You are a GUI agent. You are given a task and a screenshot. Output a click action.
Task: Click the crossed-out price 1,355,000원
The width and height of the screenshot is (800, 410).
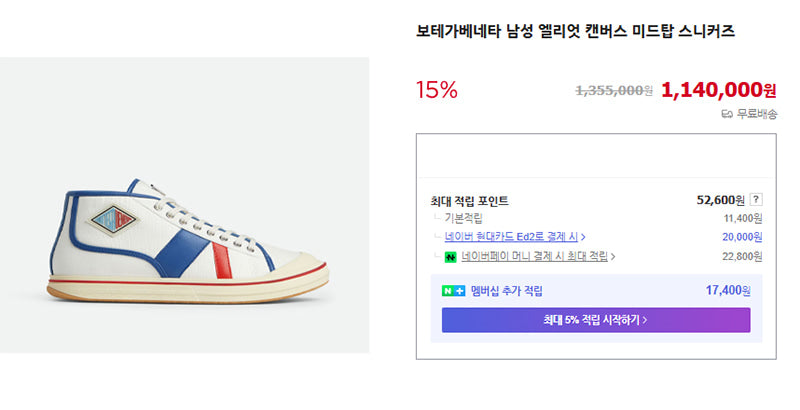coord(614,91)
